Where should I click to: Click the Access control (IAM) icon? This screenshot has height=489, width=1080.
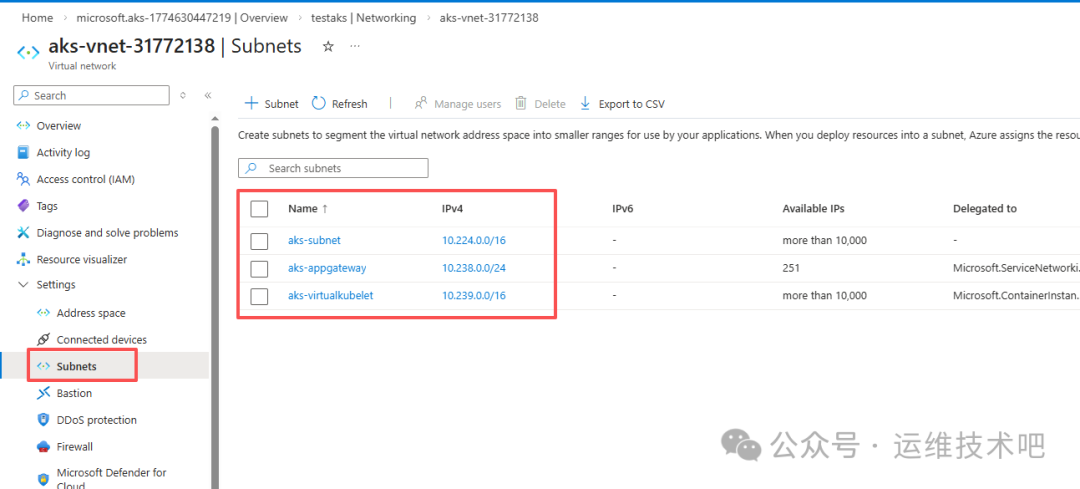[23, 179]
